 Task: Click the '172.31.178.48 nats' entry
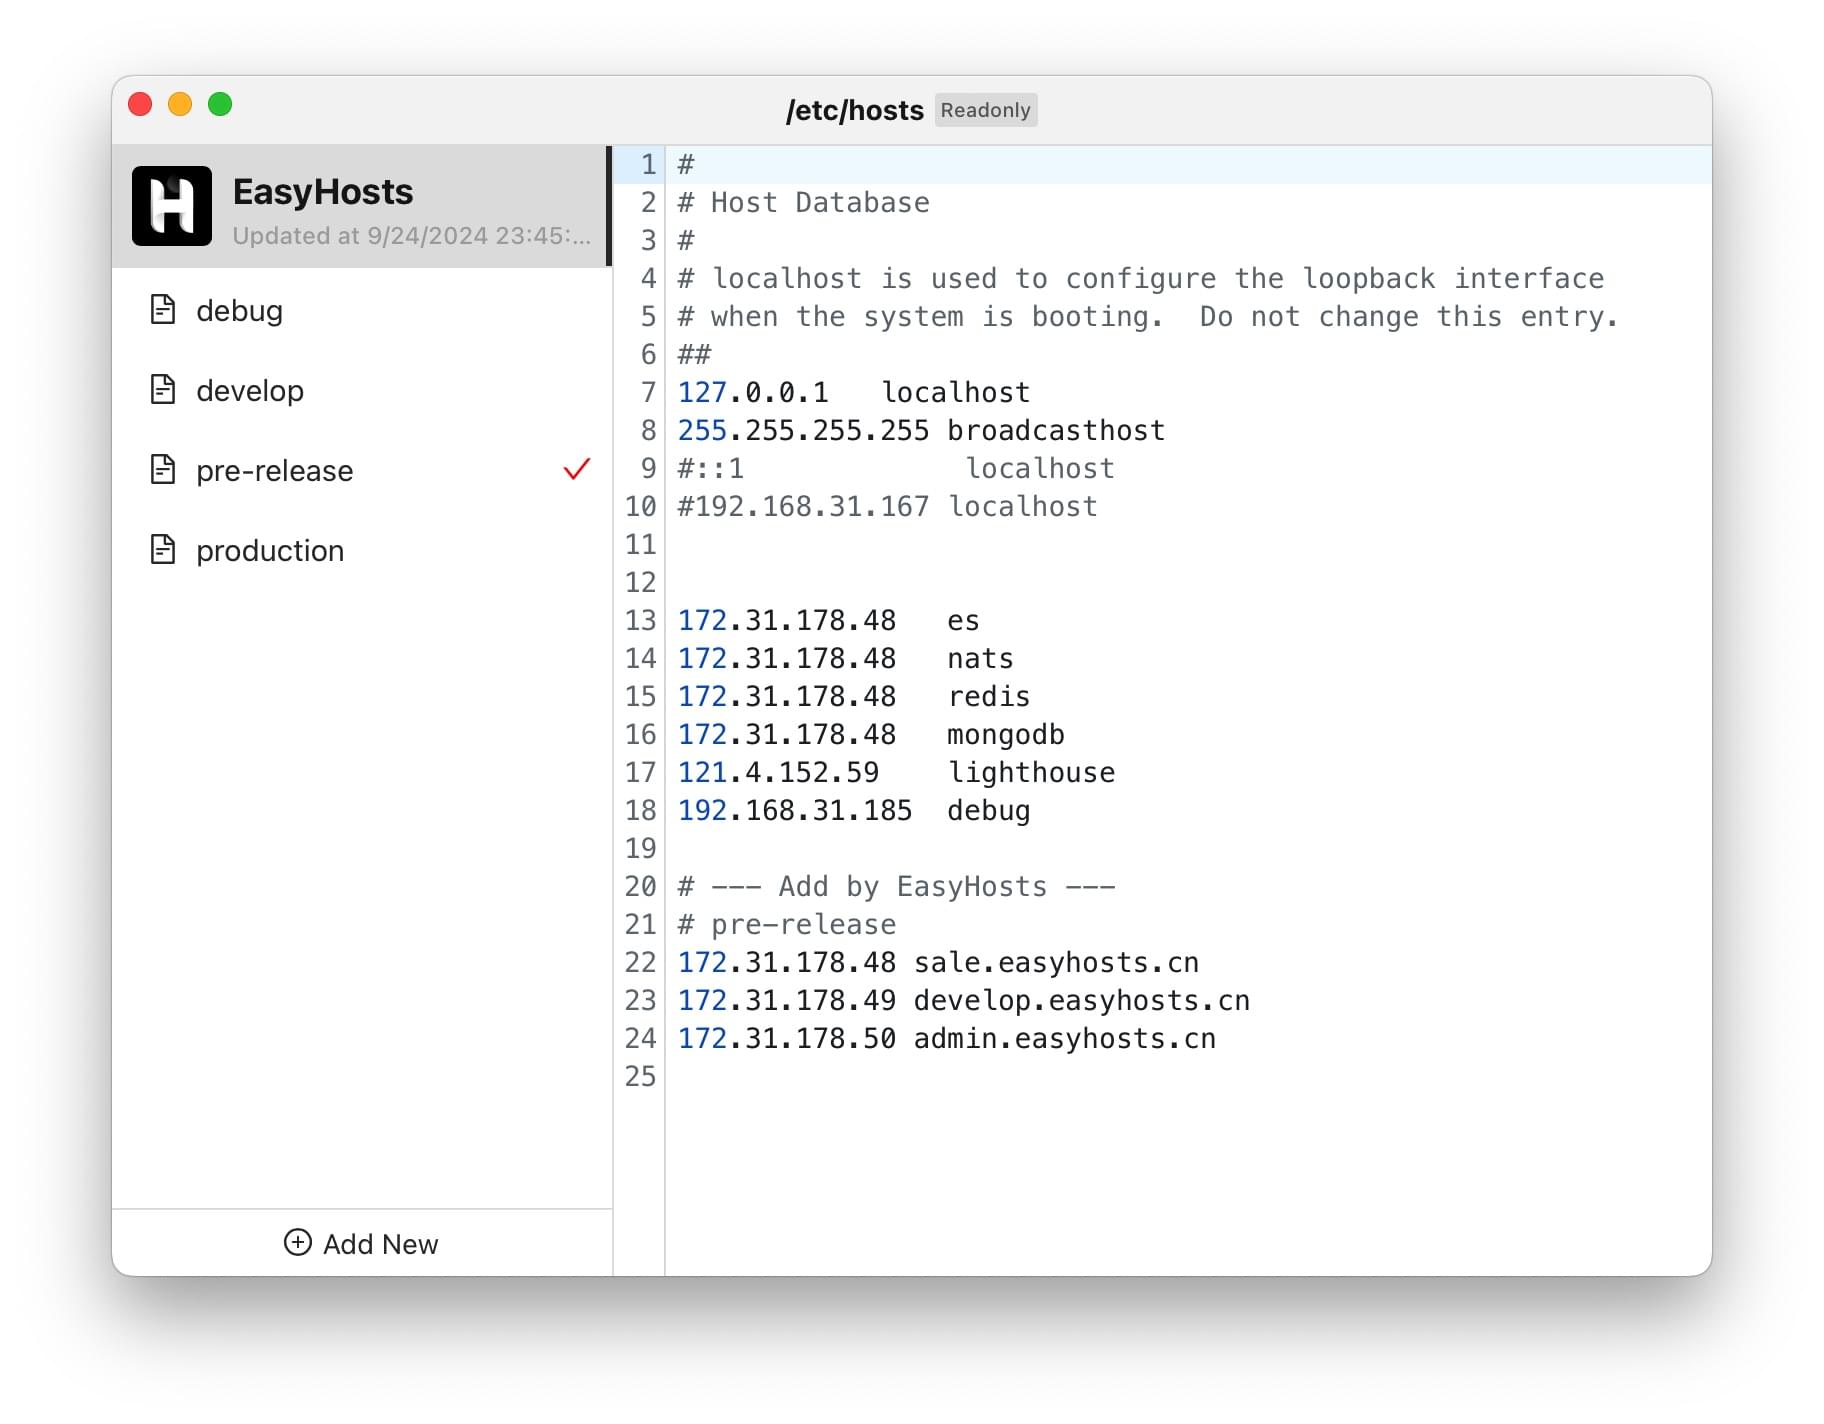[846, 658]
